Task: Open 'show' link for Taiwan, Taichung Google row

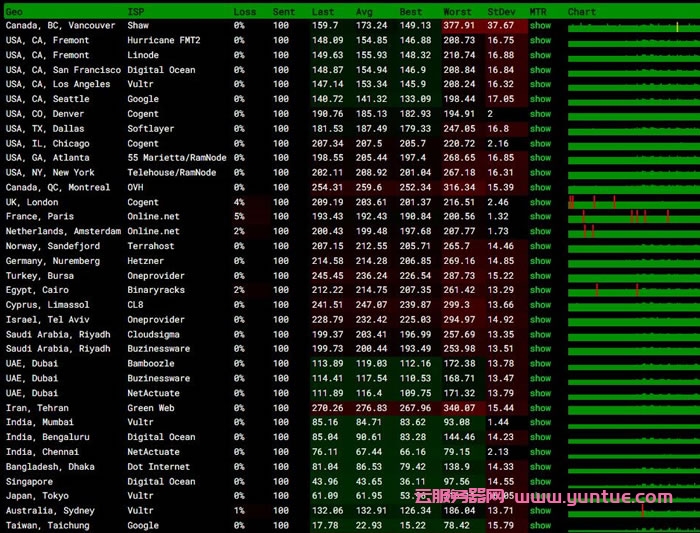Action: coord(540,525)
